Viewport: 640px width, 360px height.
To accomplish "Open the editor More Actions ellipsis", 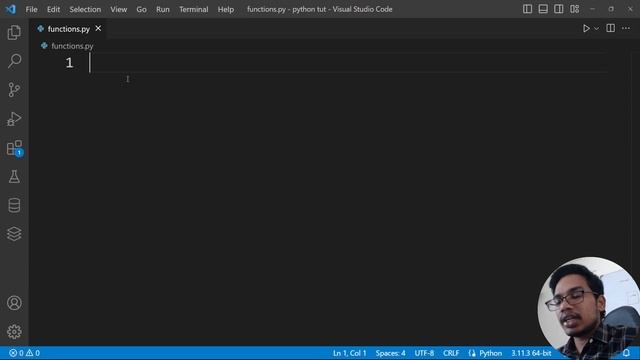I will click(626, 28).
